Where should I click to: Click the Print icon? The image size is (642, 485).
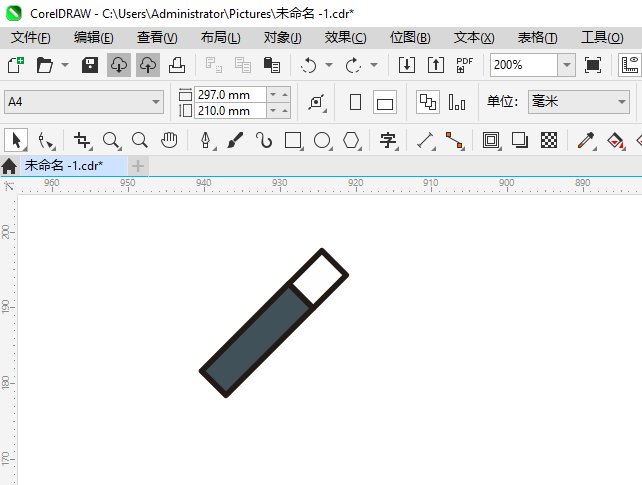coord(177,65)
